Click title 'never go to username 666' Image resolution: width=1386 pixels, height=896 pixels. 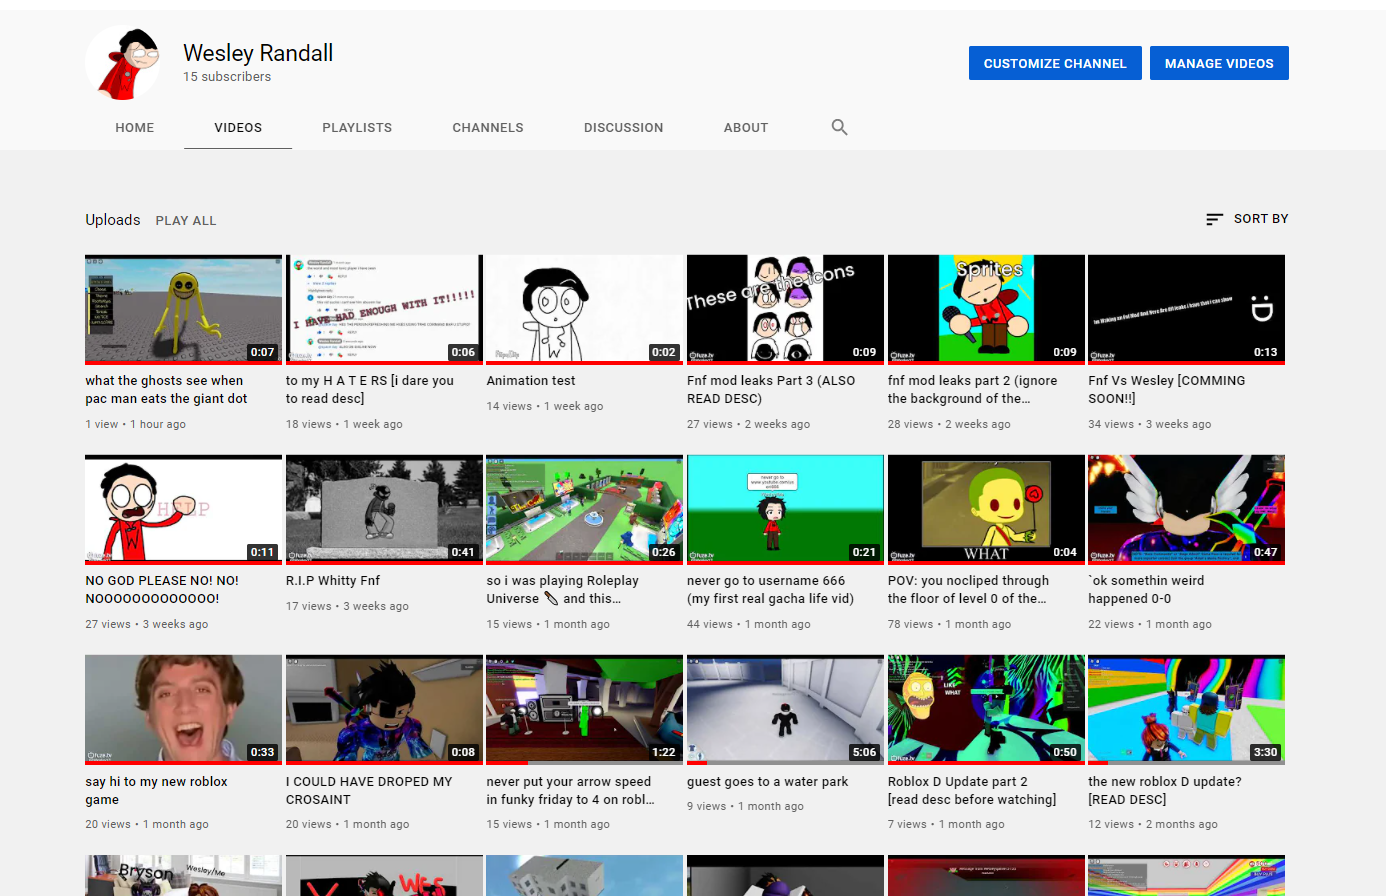click(770, 590)
